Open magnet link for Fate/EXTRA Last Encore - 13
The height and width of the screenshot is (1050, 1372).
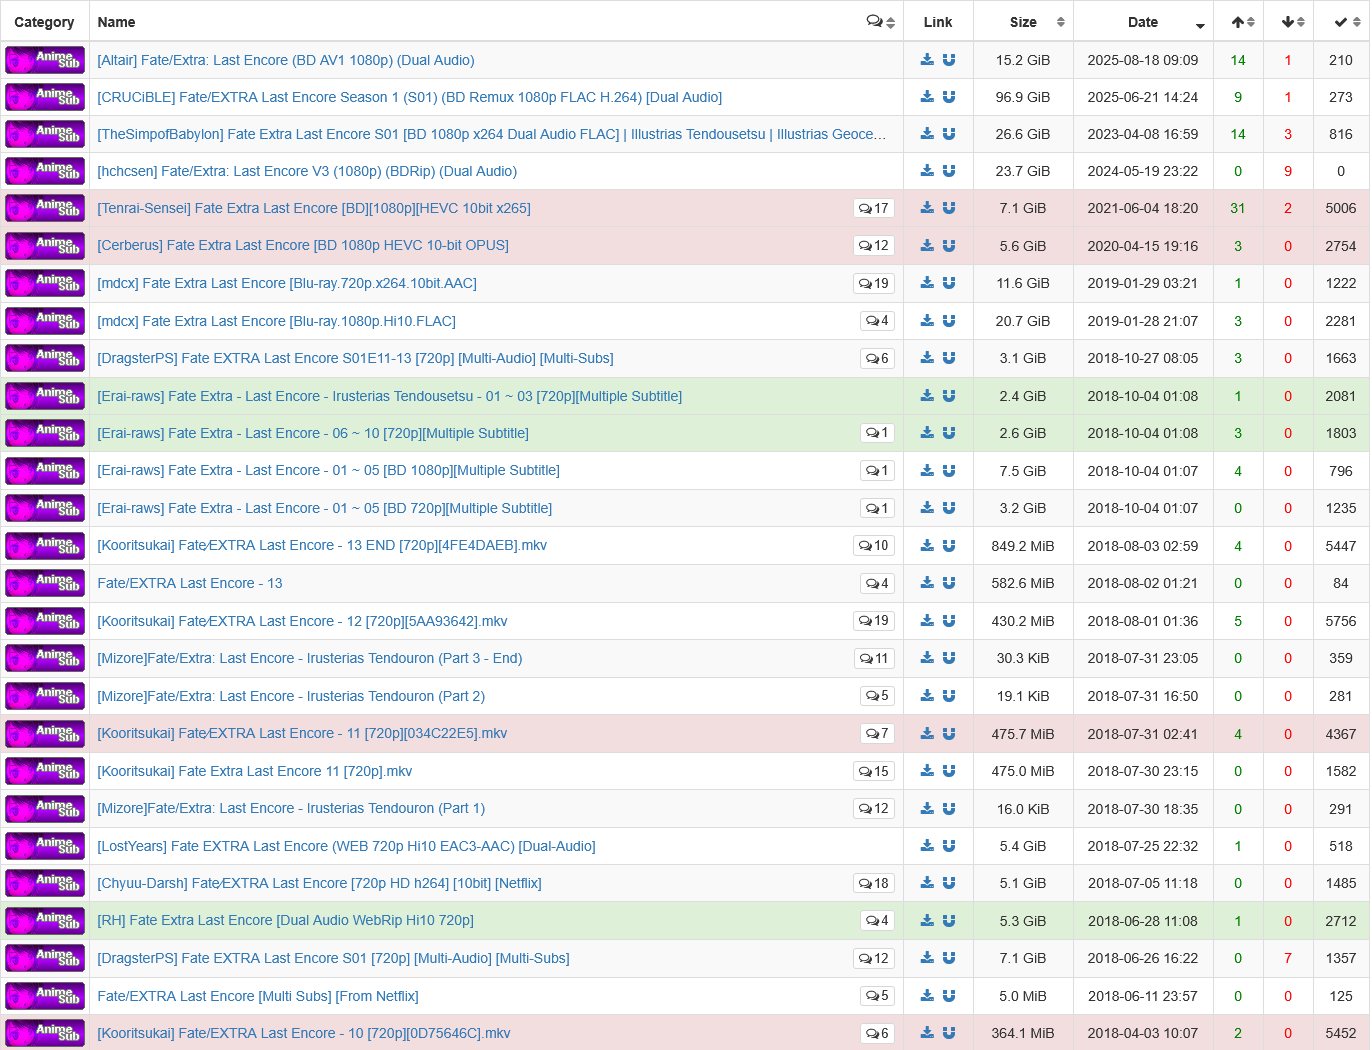949,583
